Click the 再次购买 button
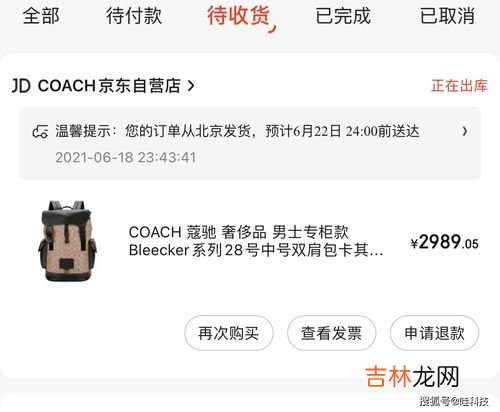The width and height of the screenshot is (500, 412). coord(229,333)
